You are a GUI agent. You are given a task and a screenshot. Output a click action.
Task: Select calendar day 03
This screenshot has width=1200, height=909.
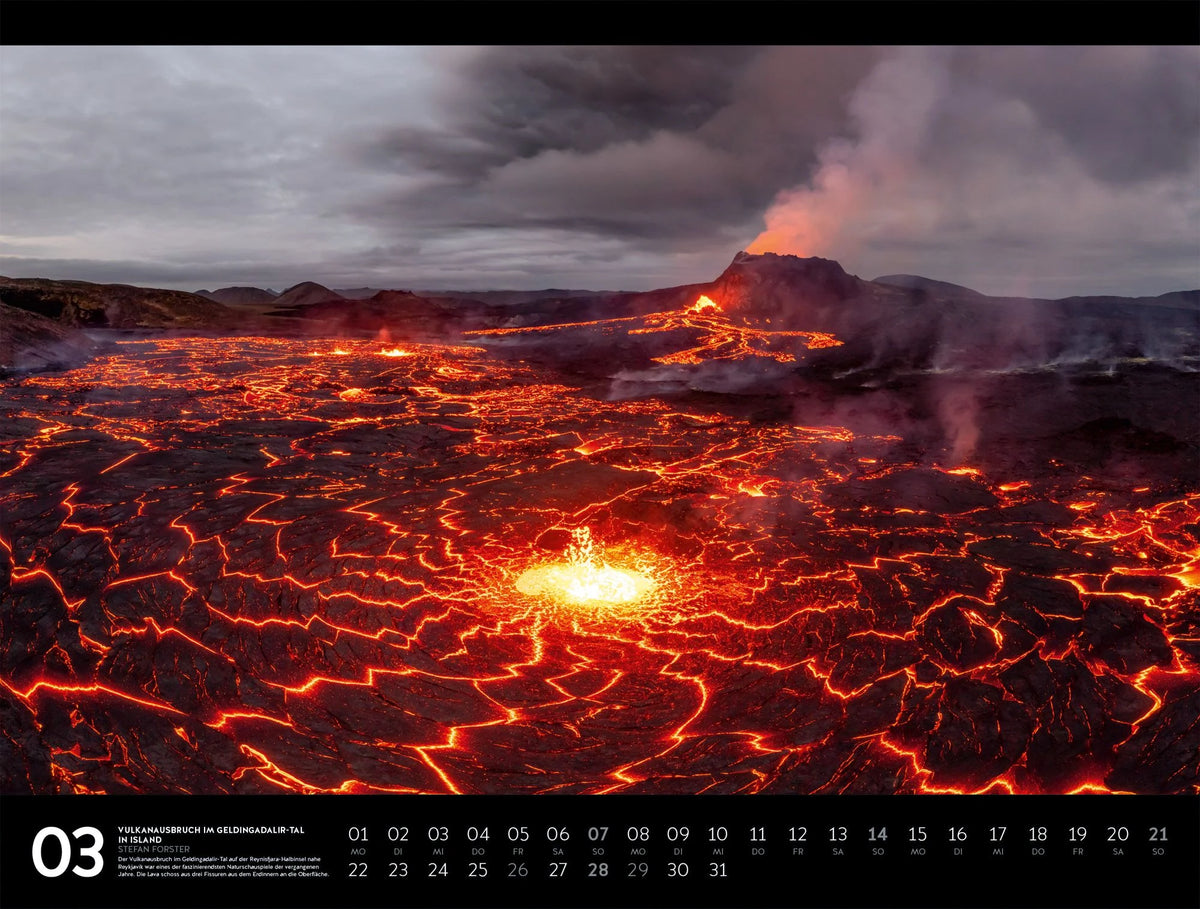click(438, 834)
